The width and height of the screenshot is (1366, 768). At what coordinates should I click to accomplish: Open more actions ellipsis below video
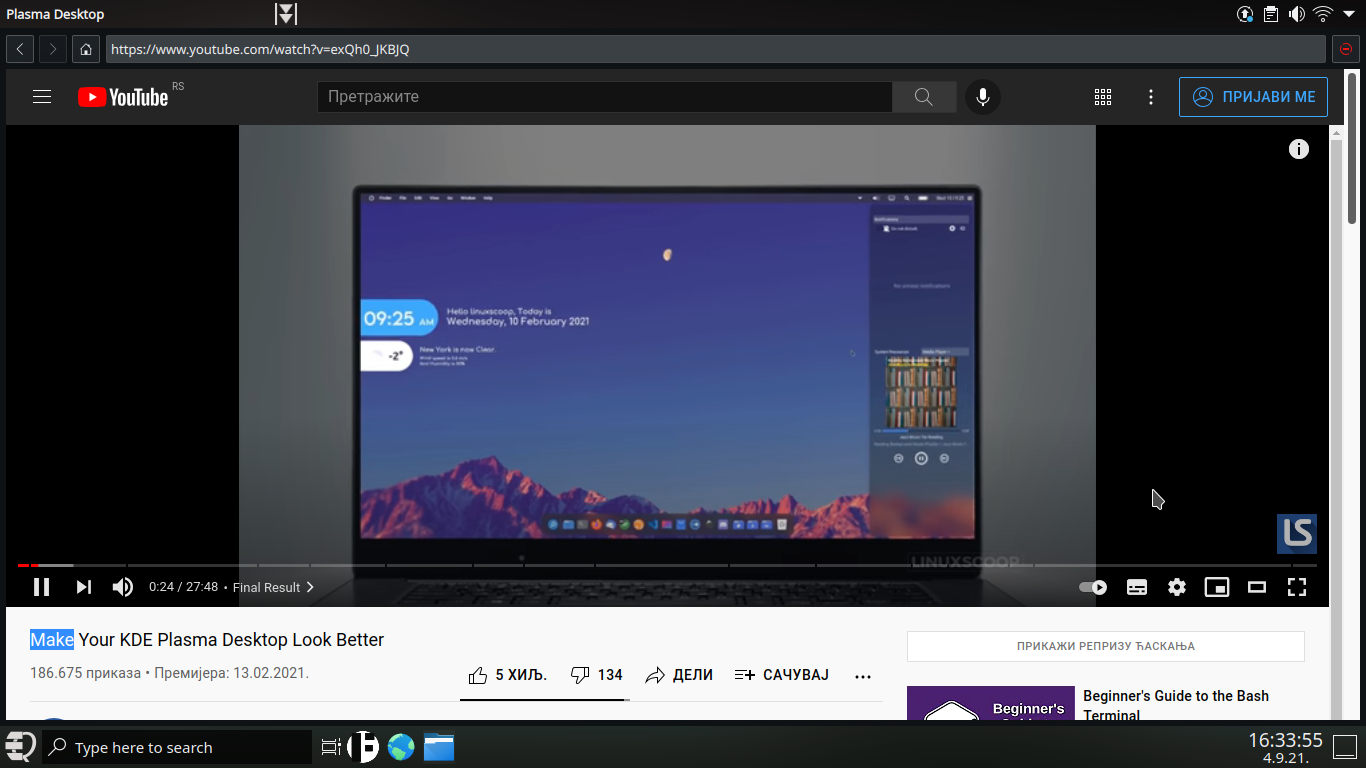[863, 676]
